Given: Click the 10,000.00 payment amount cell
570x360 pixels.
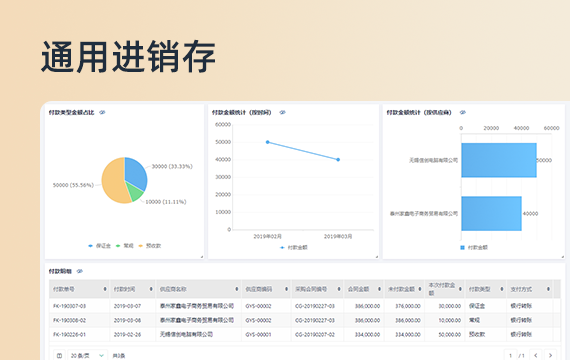Looking at the screenshot, I should point(450,320).
